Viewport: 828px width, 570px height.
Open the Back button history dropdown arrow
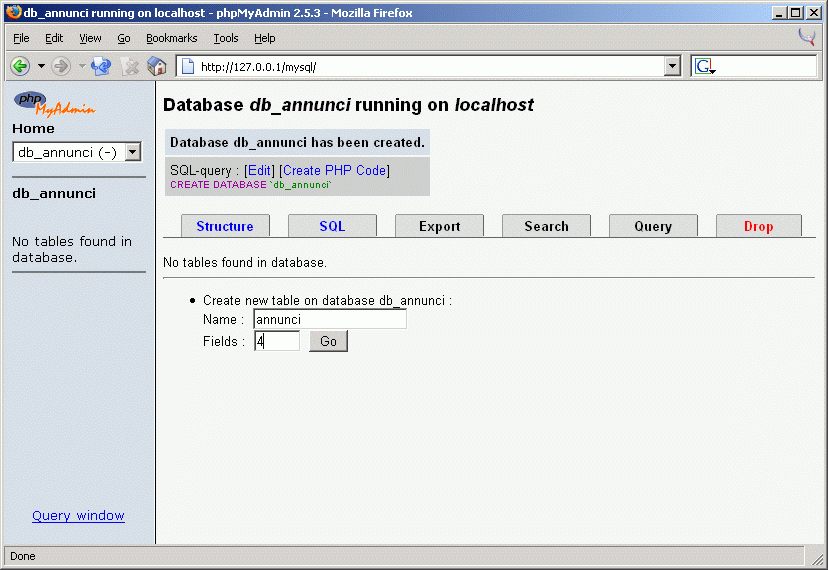tap(41, 66)
